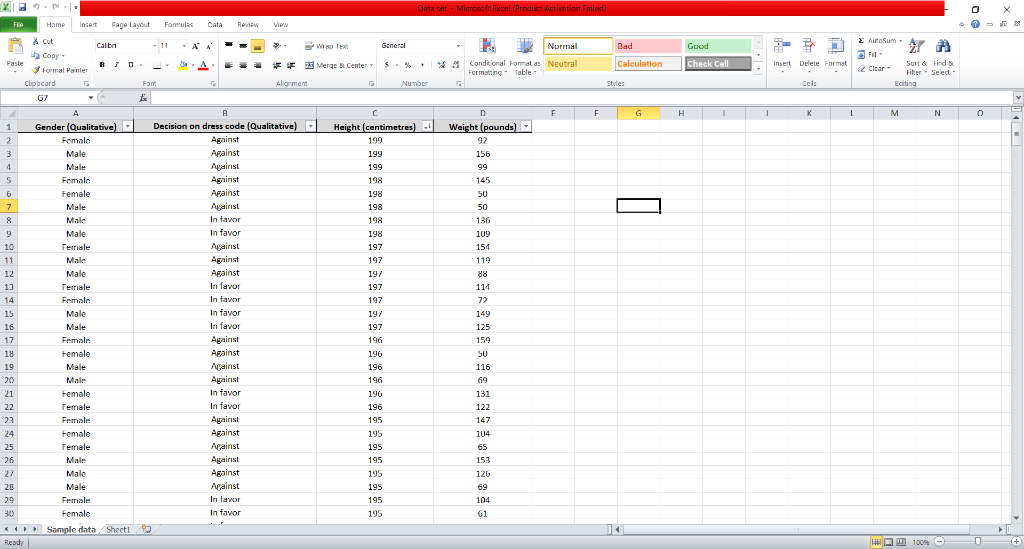
Task: Click the Copy button
Action: (48, 55)
